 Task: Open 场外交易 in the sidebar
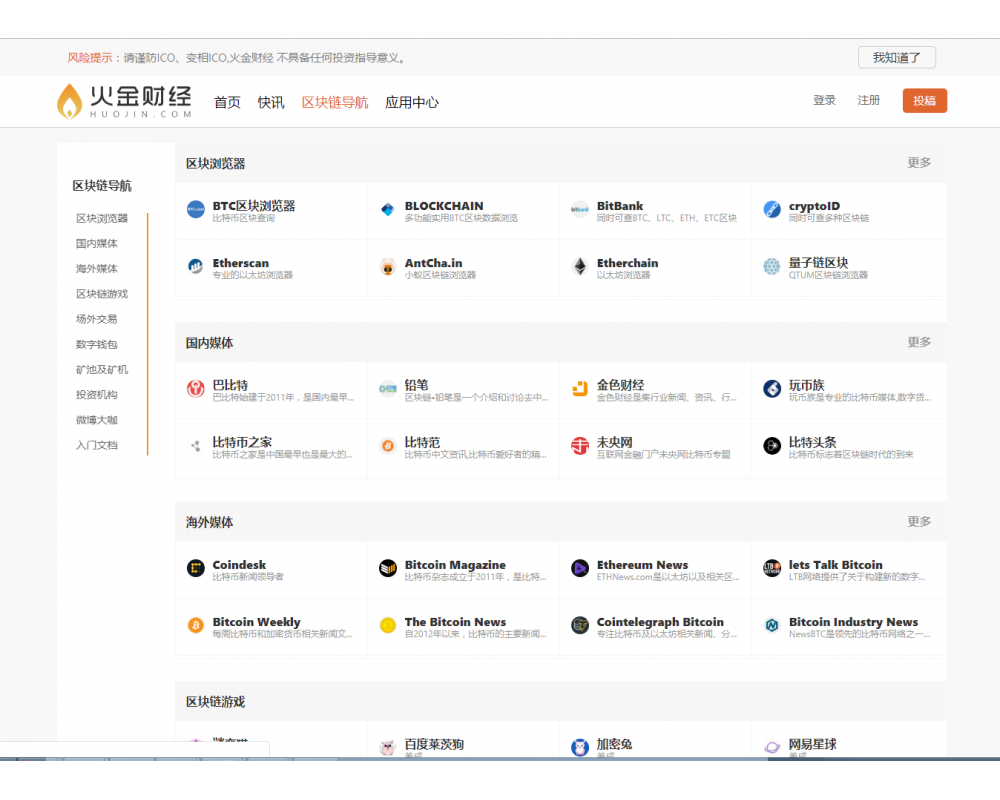tap(97, 319)
